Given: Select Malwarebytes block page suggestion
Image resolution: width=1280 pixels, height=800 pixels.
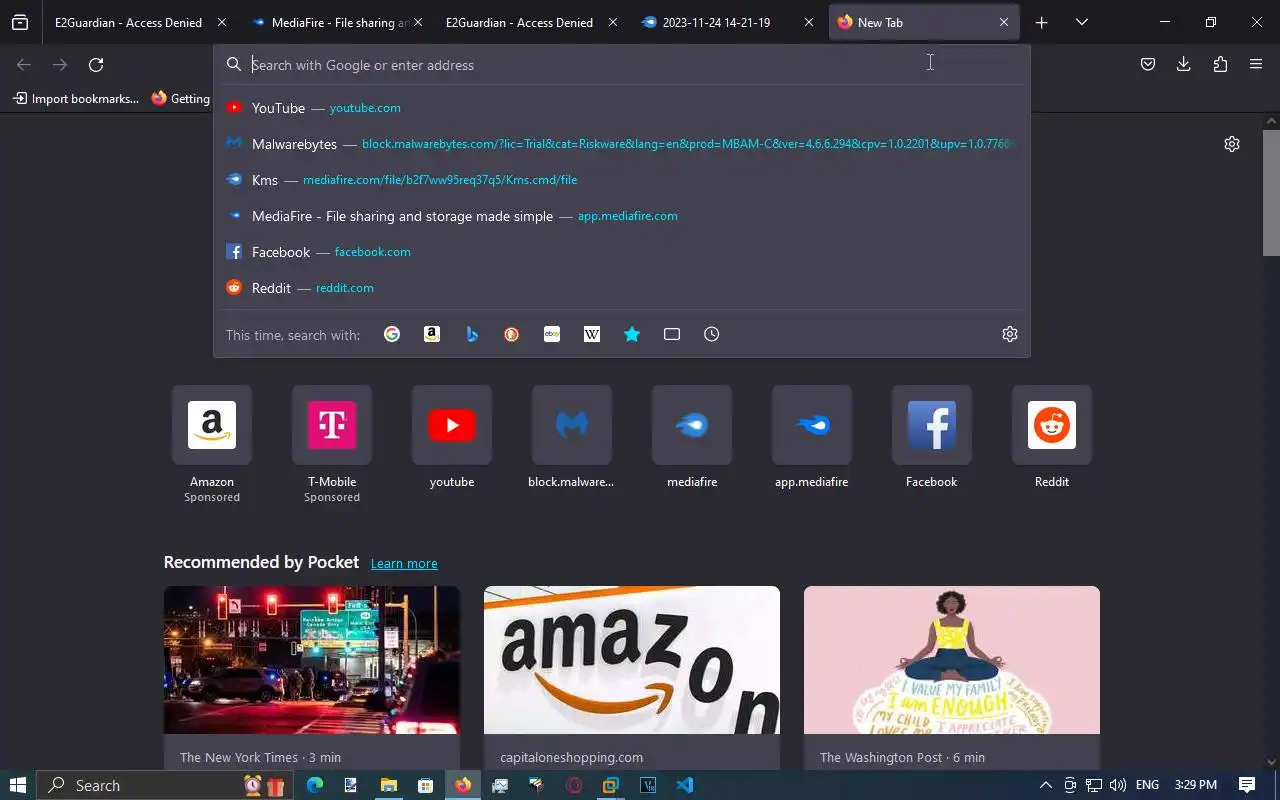Looking at the screenshot, I should click(x=622, y=144).
